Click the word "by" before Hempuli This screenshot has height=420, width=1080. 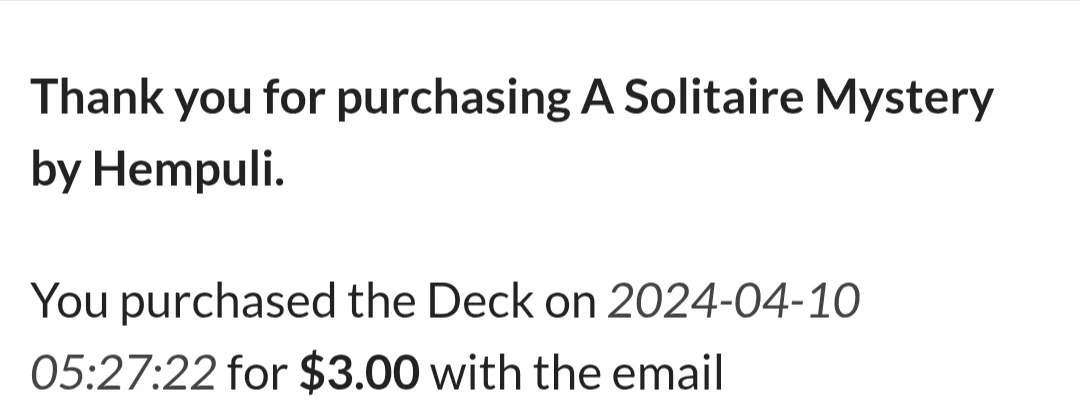point(56,171)
